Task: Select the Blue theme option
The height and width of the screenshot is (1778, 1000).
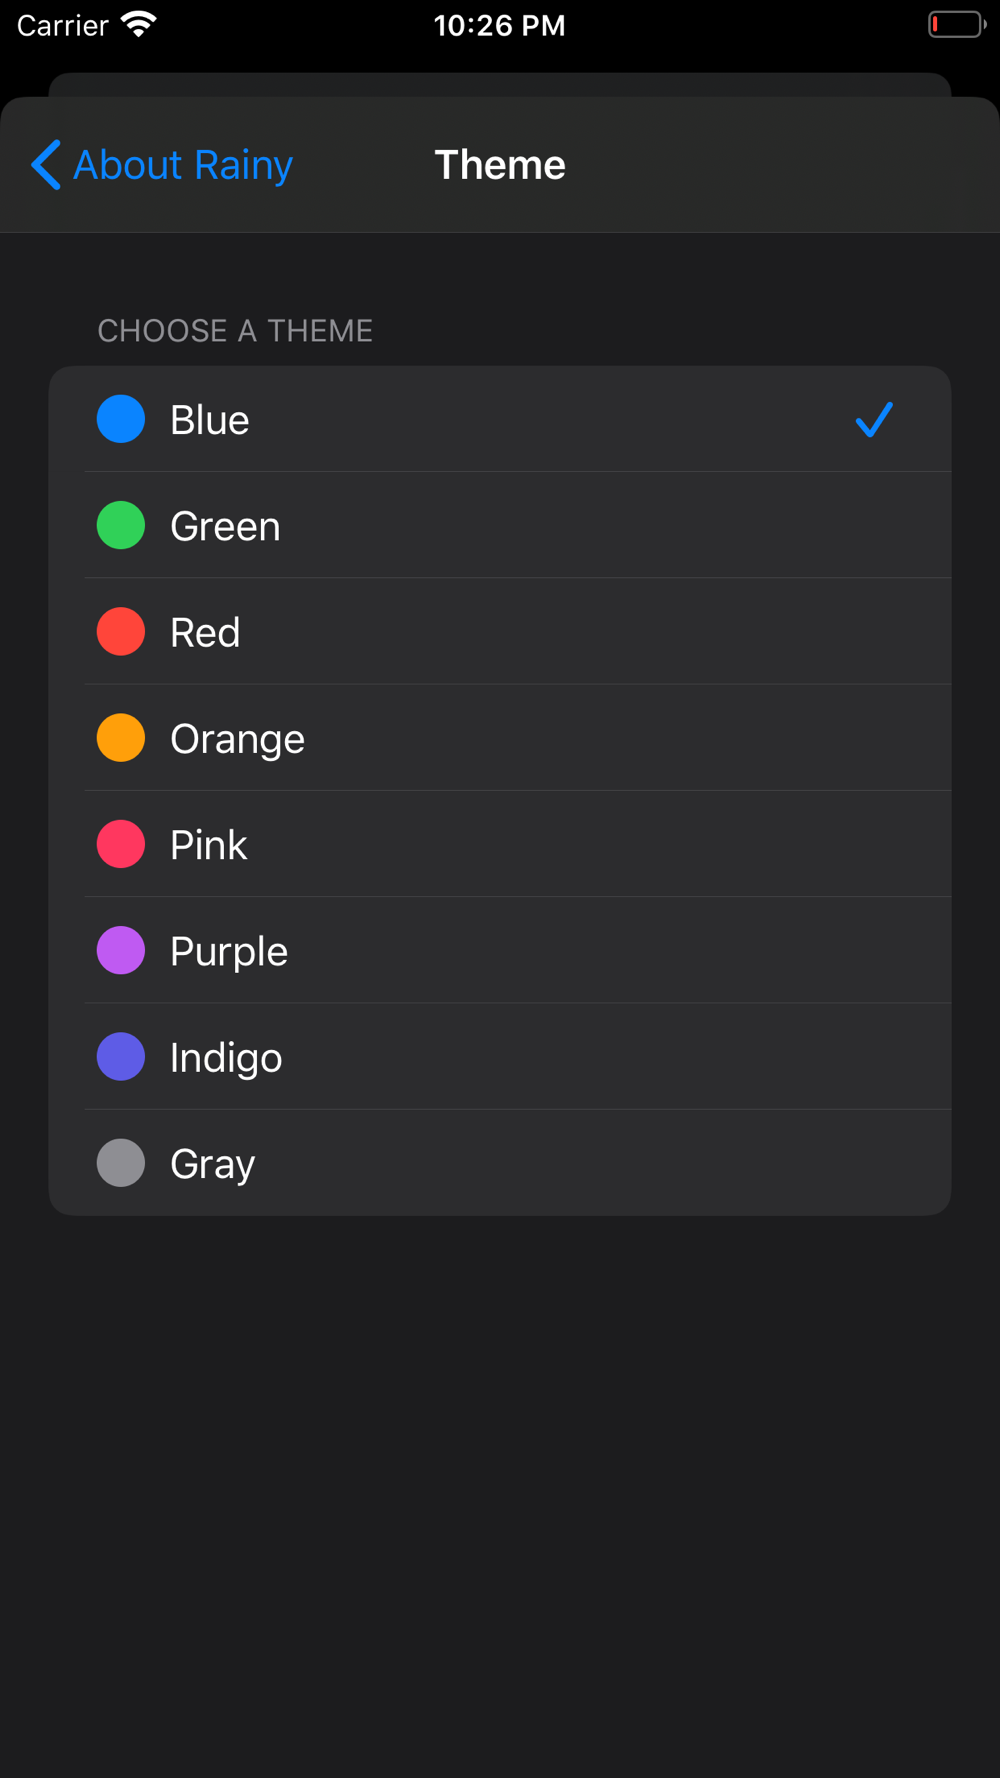Action: tap(500, 419)
